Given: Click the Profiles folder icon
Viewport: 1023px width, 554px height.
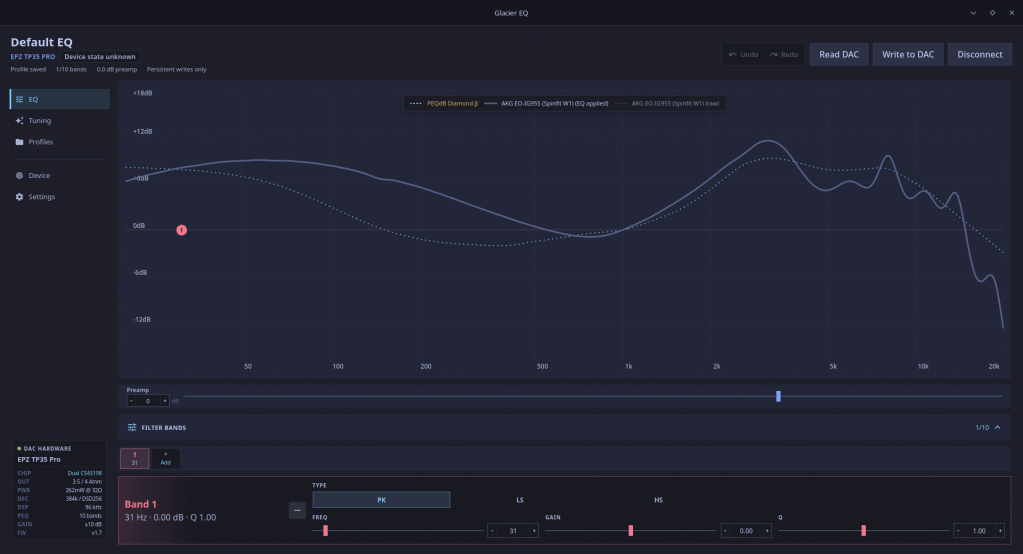Looking at the screenshot, I should click(x=20, y=142).
